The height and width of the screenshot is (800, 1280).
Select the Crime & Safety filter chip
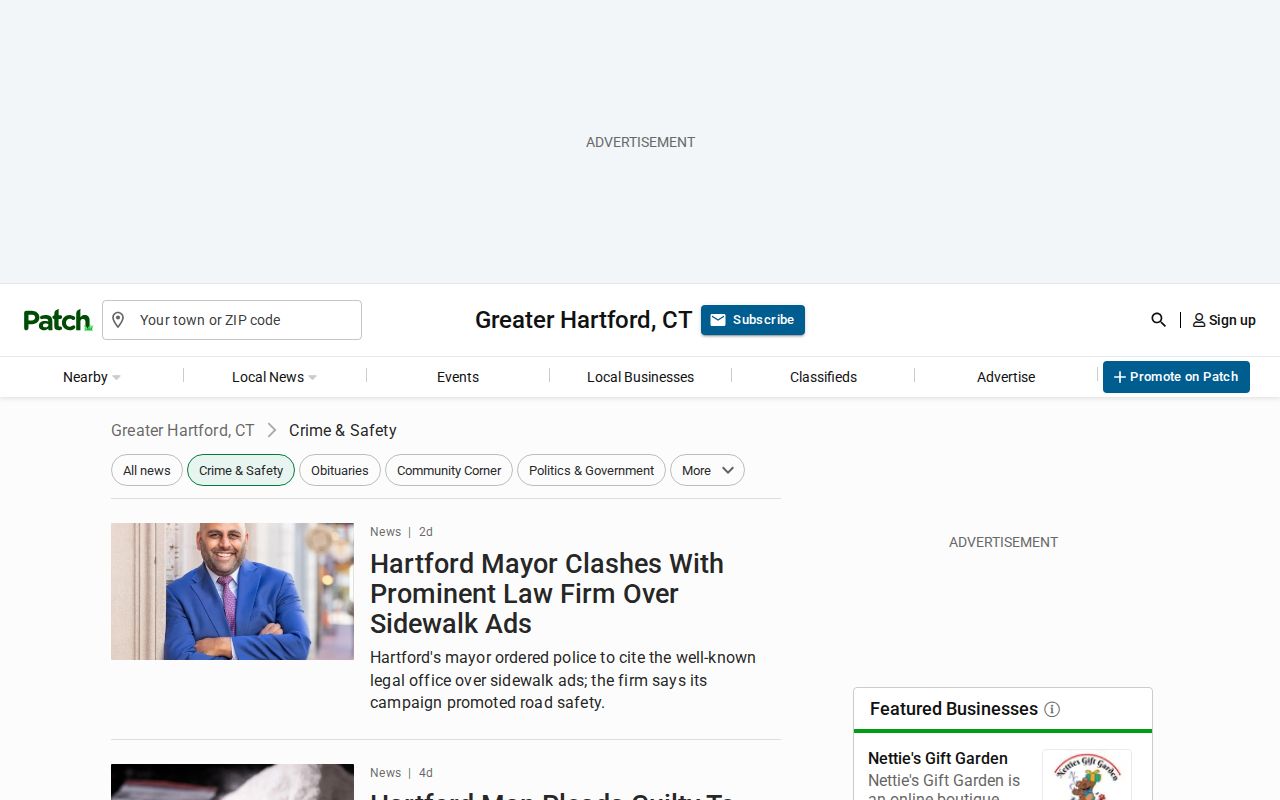[x=241, y=470]
